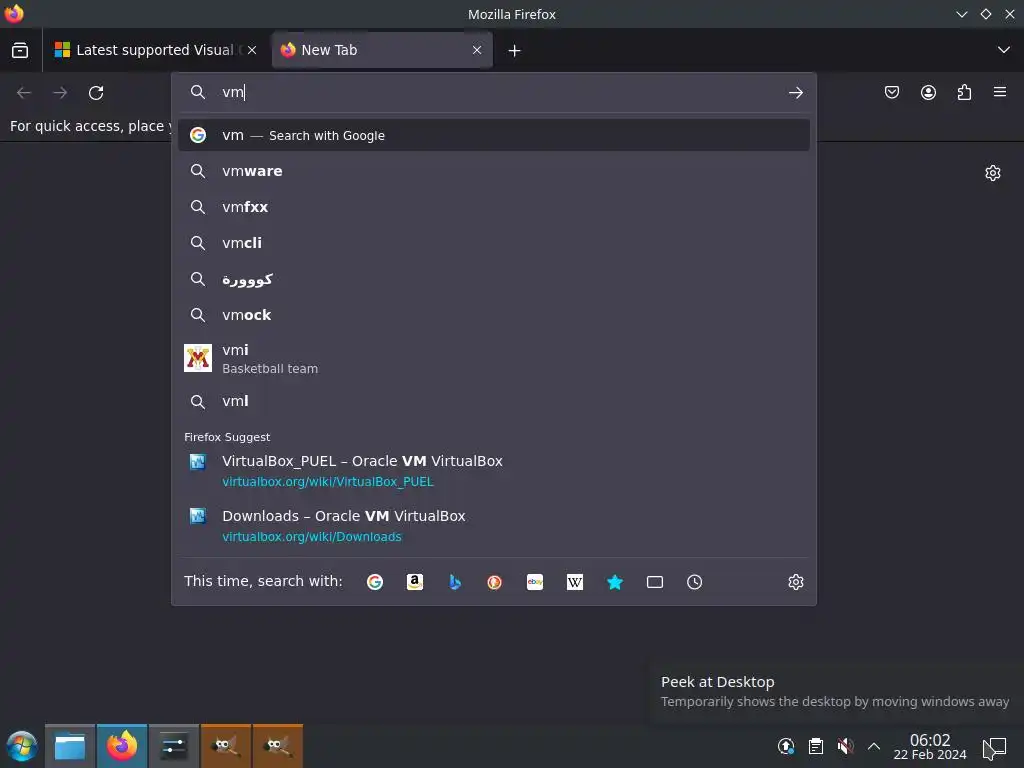Close the Latest supported Visual tab
This screenshot has height=768, width=1024.
[x=251, y=50]
